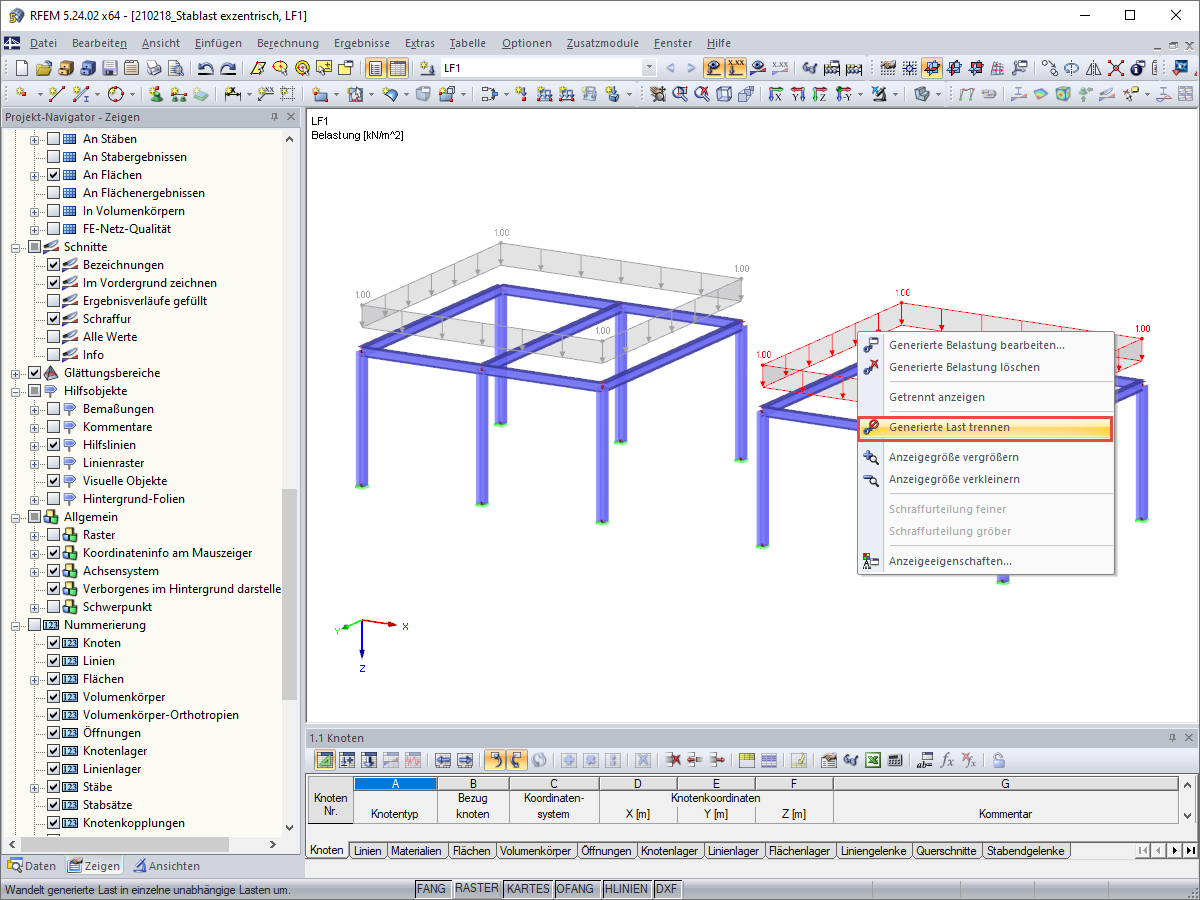Expand the Raster tree node
This screenshot has height=900, width=1200.
[35, 535]
